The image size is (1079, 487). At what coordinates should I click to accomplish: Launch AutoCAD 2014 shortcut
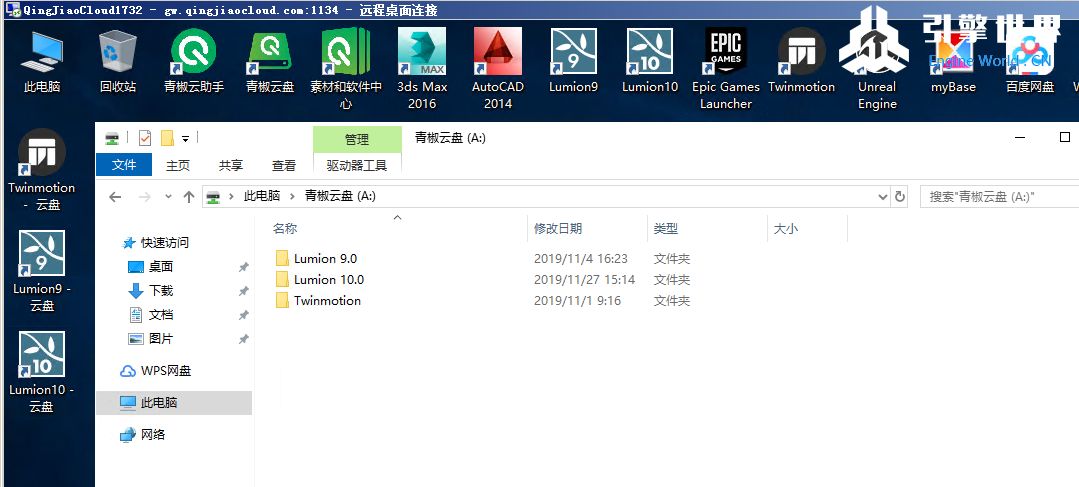pos(498,69)
